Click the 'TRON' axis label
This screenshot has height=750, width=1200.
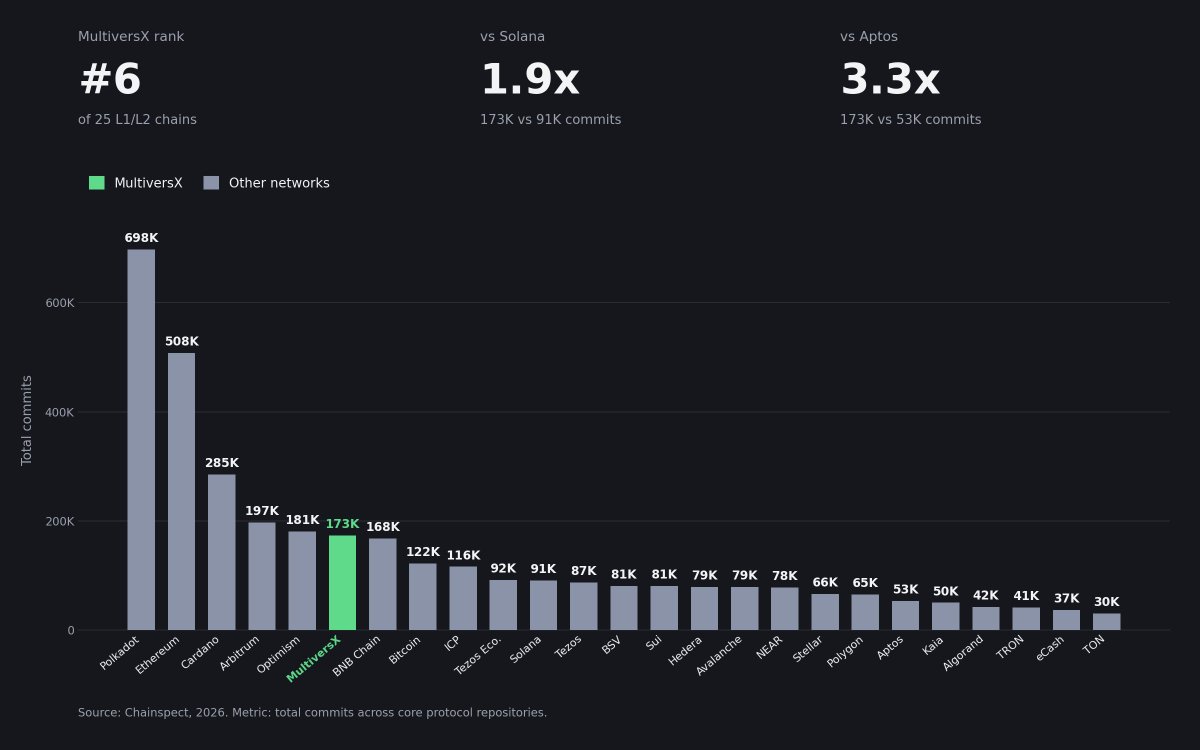pos(1011,647)
